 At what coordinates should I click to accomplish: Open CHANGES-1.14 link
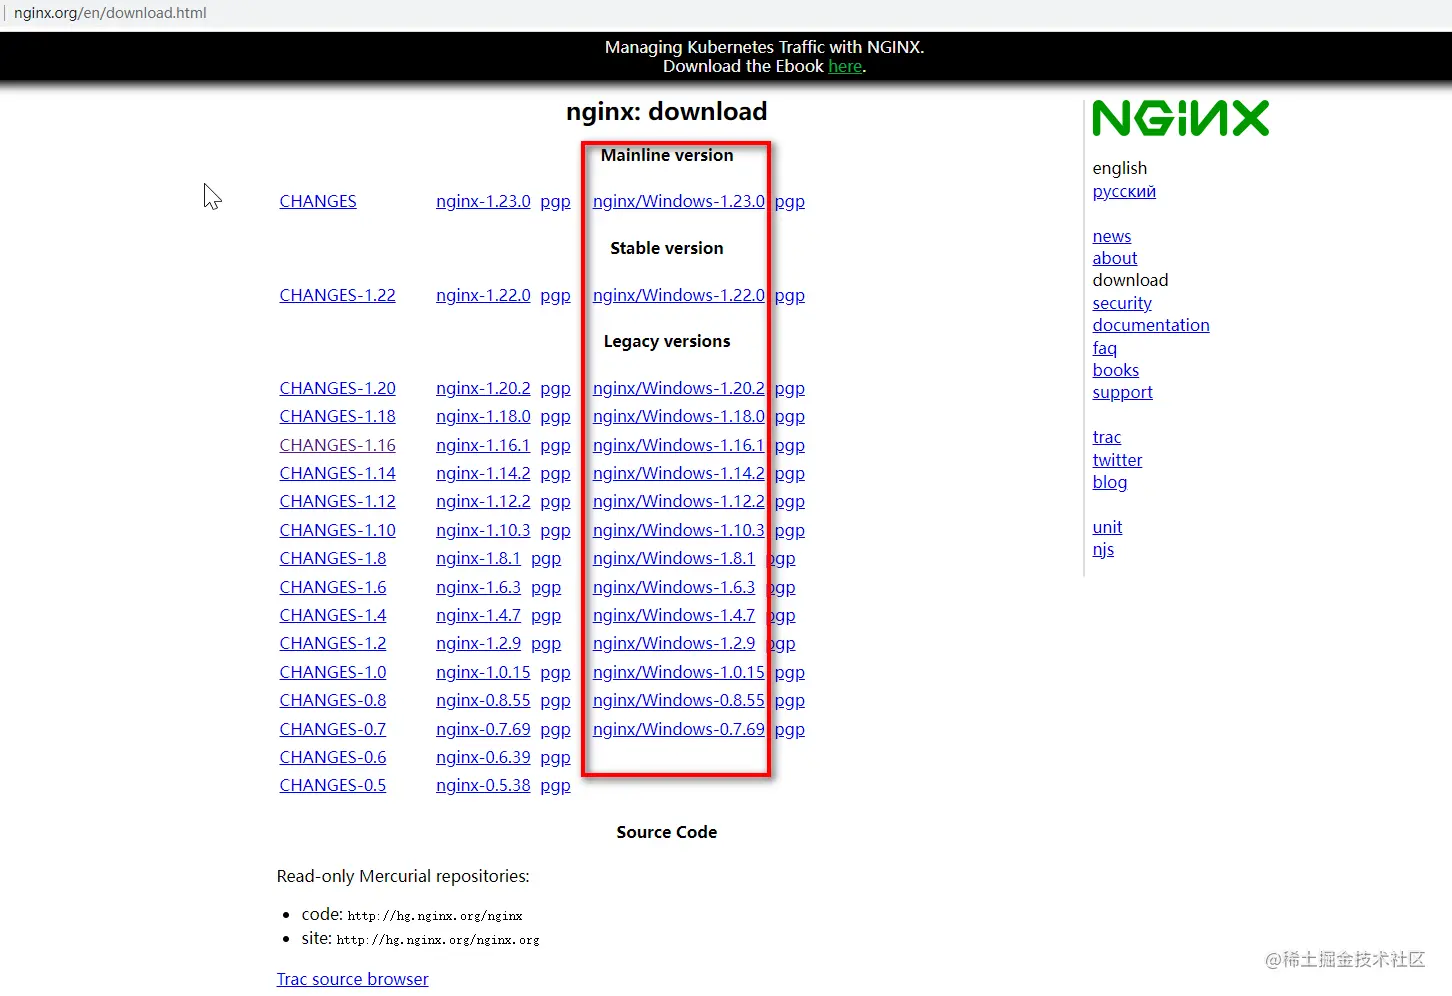[x=337, y=473]
